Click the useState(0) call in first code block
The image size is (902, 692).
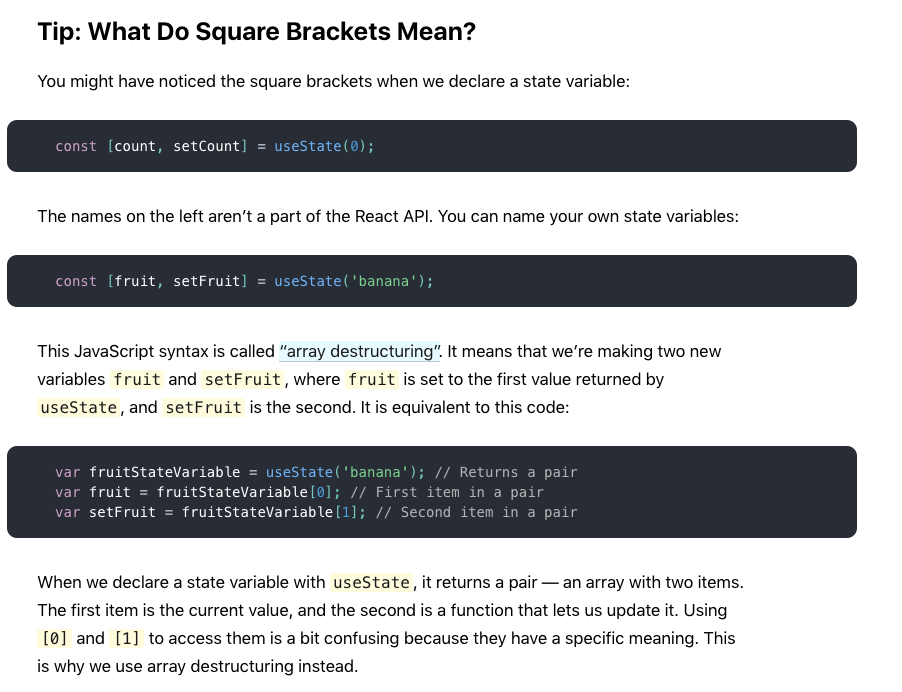pos(324,146)
